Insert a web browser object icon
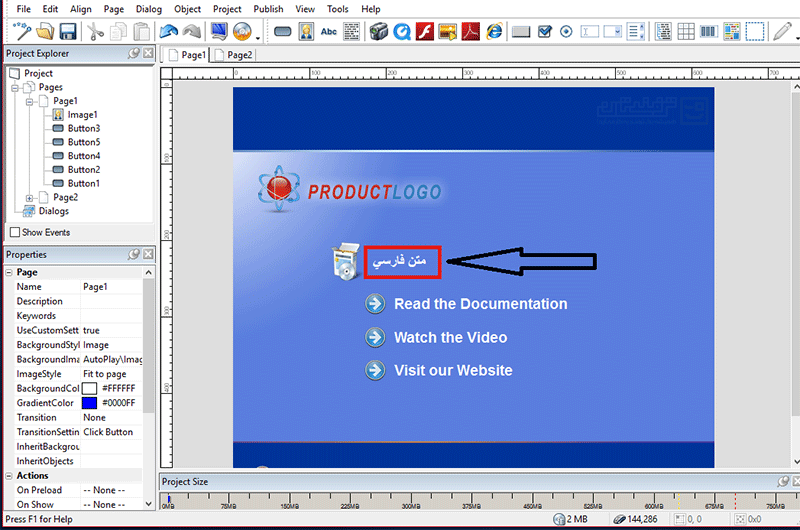 [494, 32]
